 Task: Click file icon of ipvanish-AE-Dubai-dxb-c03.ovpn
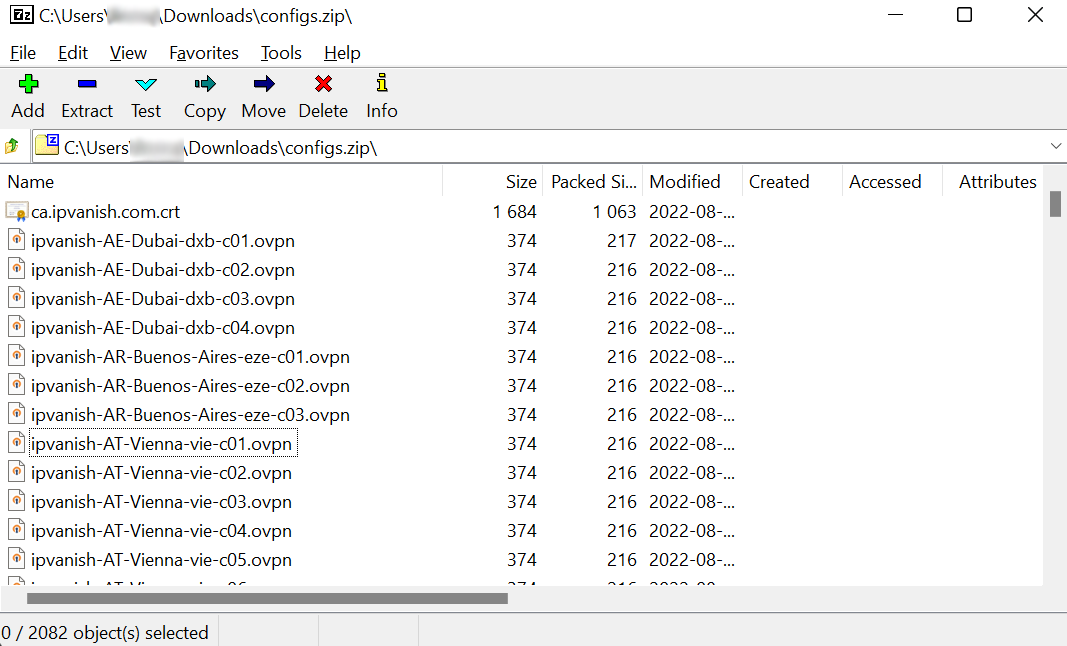[x=17, y=298]
